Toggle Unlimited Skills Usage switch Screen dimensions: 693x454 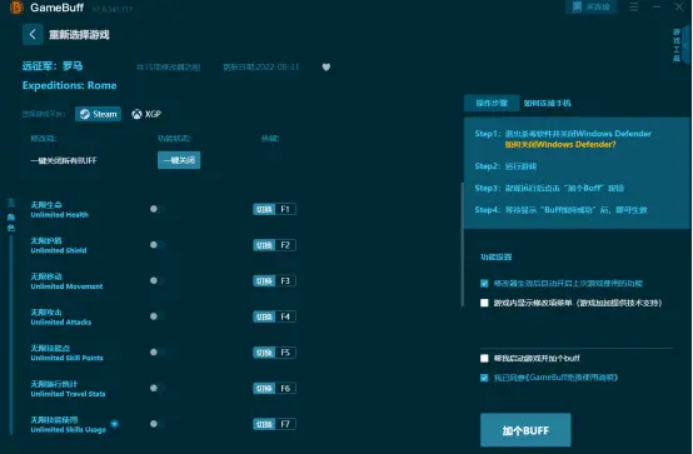tap(157, 424)
